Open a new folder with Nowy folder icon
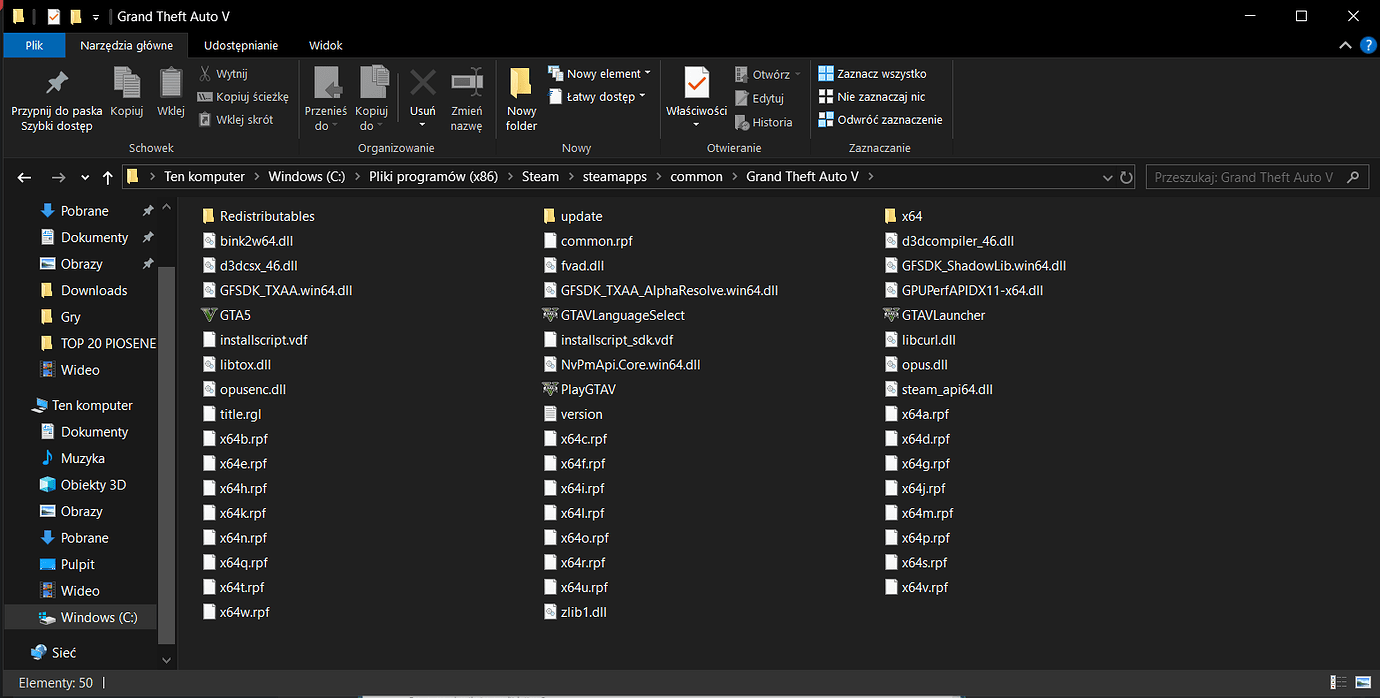 click(520, 99)
